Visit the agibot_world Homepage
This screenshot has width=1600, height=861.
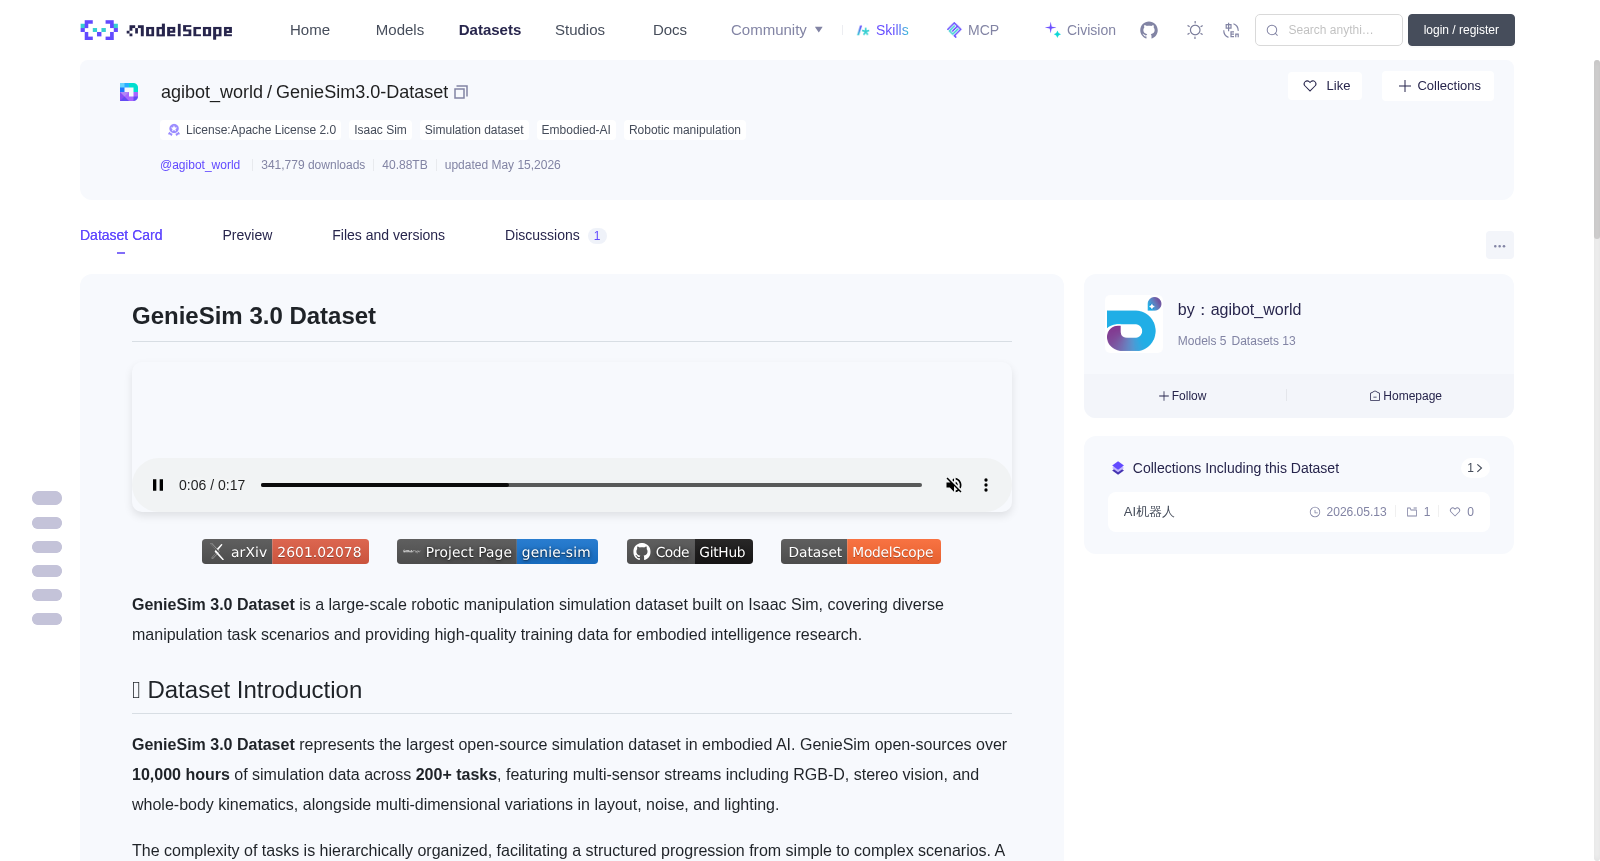click(1405, 396)
